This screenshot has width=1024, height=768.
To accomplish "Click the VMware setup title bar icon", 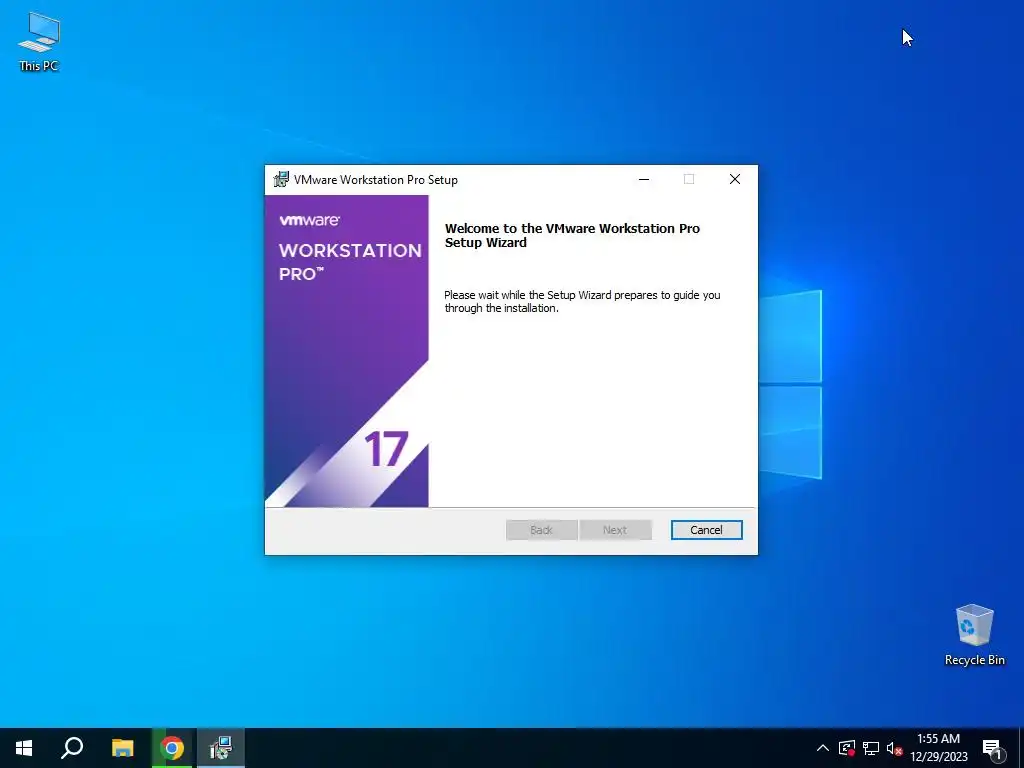I will [281, 180].
